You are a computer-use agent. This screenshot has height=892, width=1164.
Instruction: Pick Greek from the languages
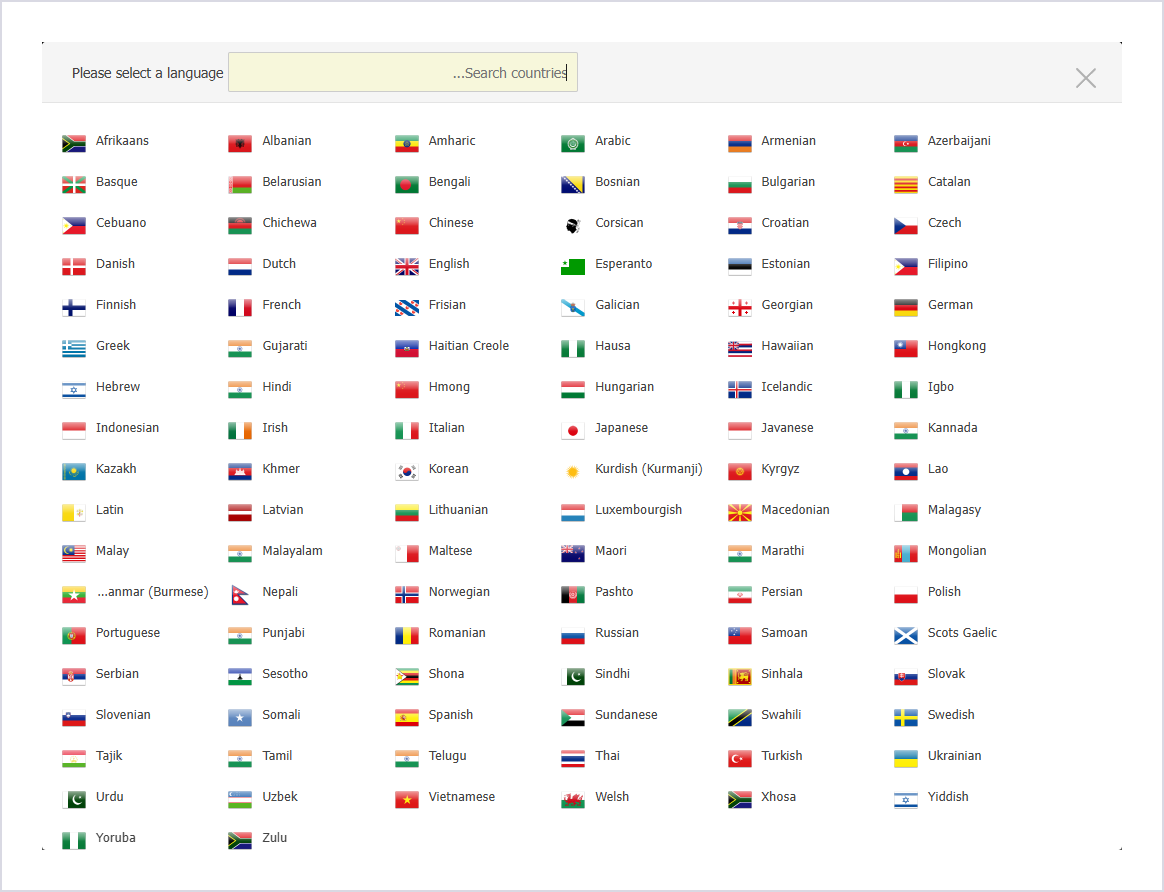point(113,346)
